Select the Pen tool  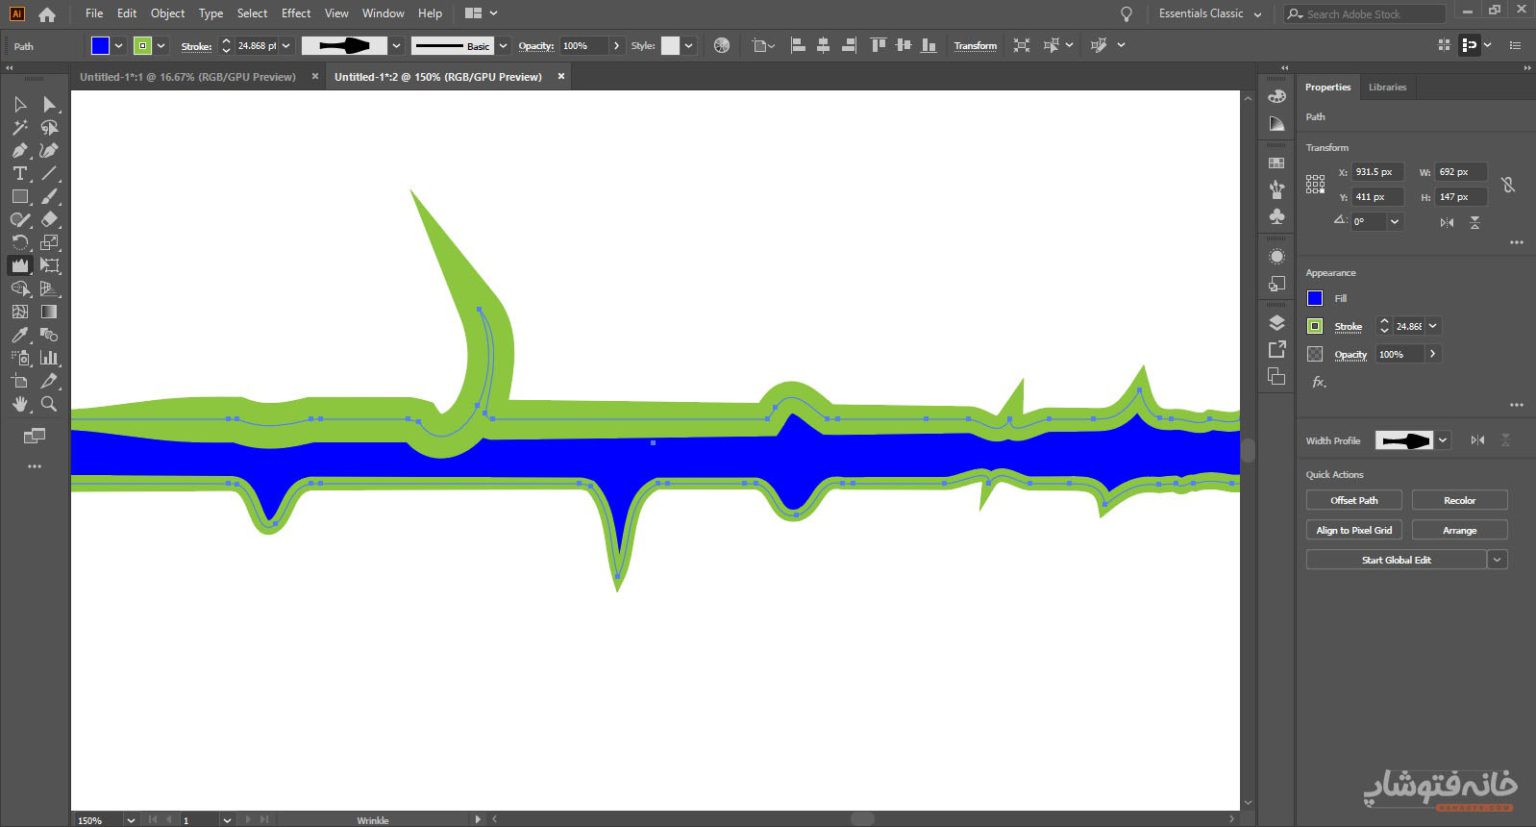coord(19,151)
